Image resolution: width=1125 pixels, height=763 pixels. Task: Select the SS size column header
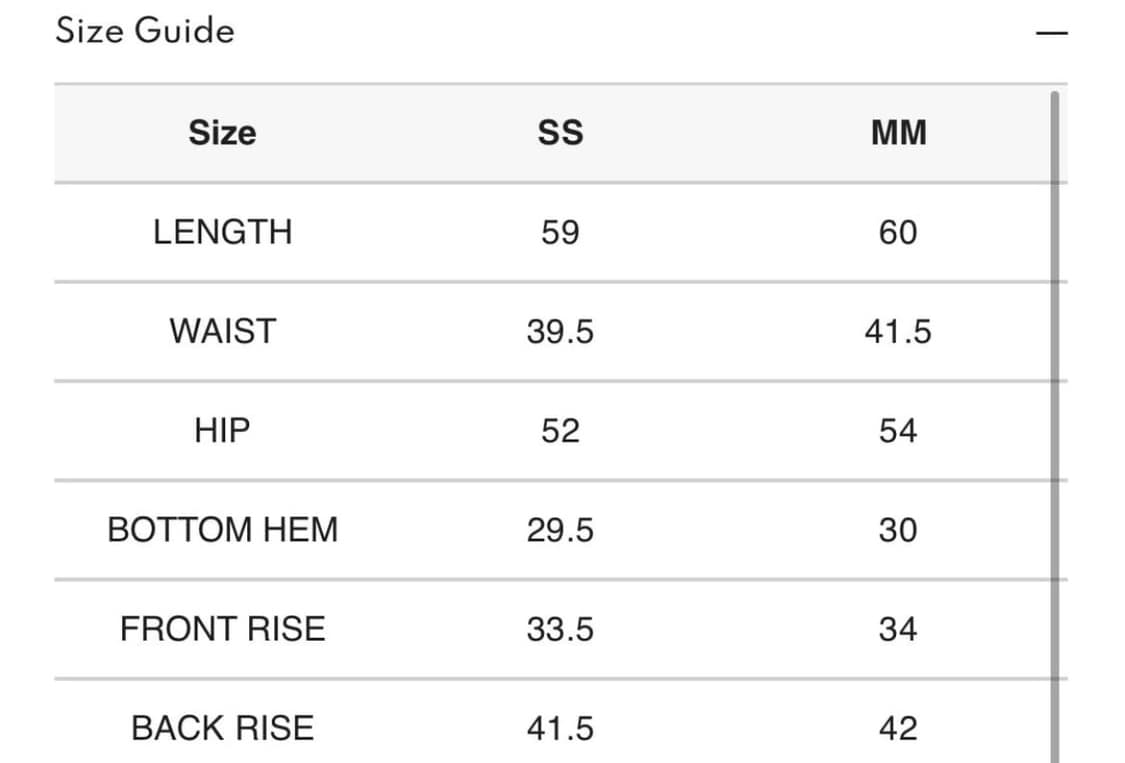point(560,133)
